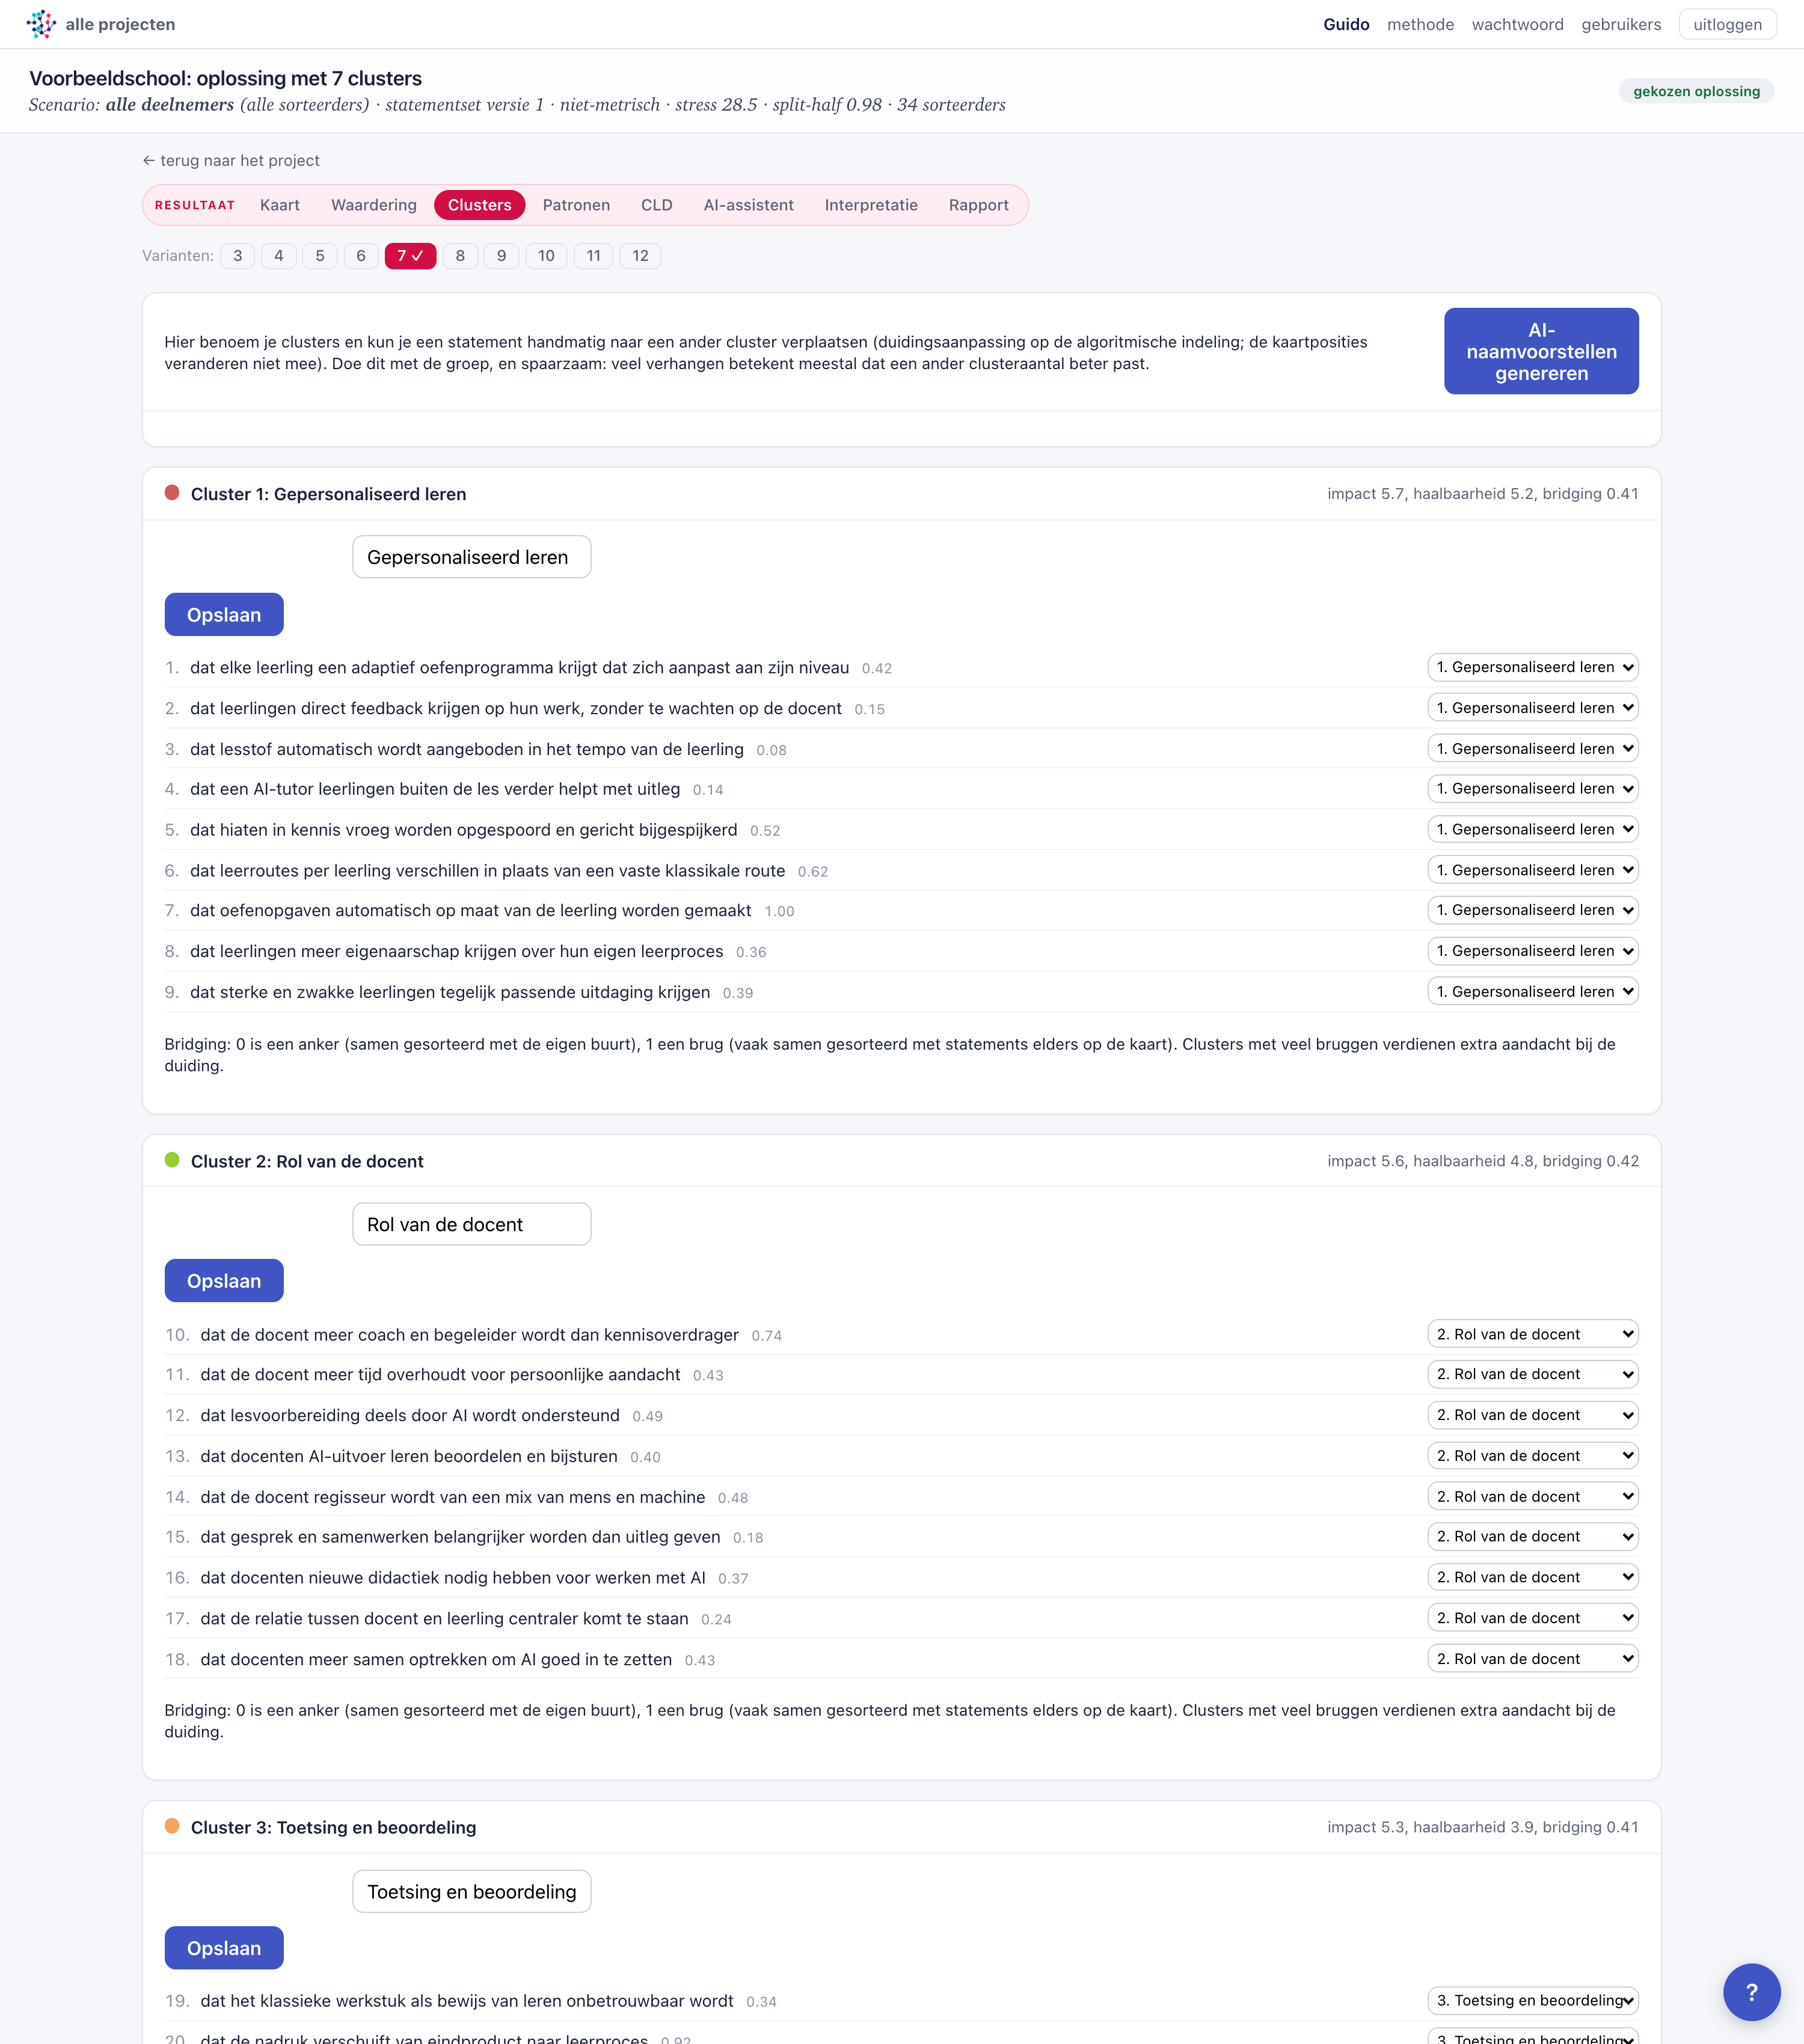This screenshot has height=2044, width=1804.
Task: Open cluster dropdown for oefenopgaven op maat statement
Action: 1533,910
